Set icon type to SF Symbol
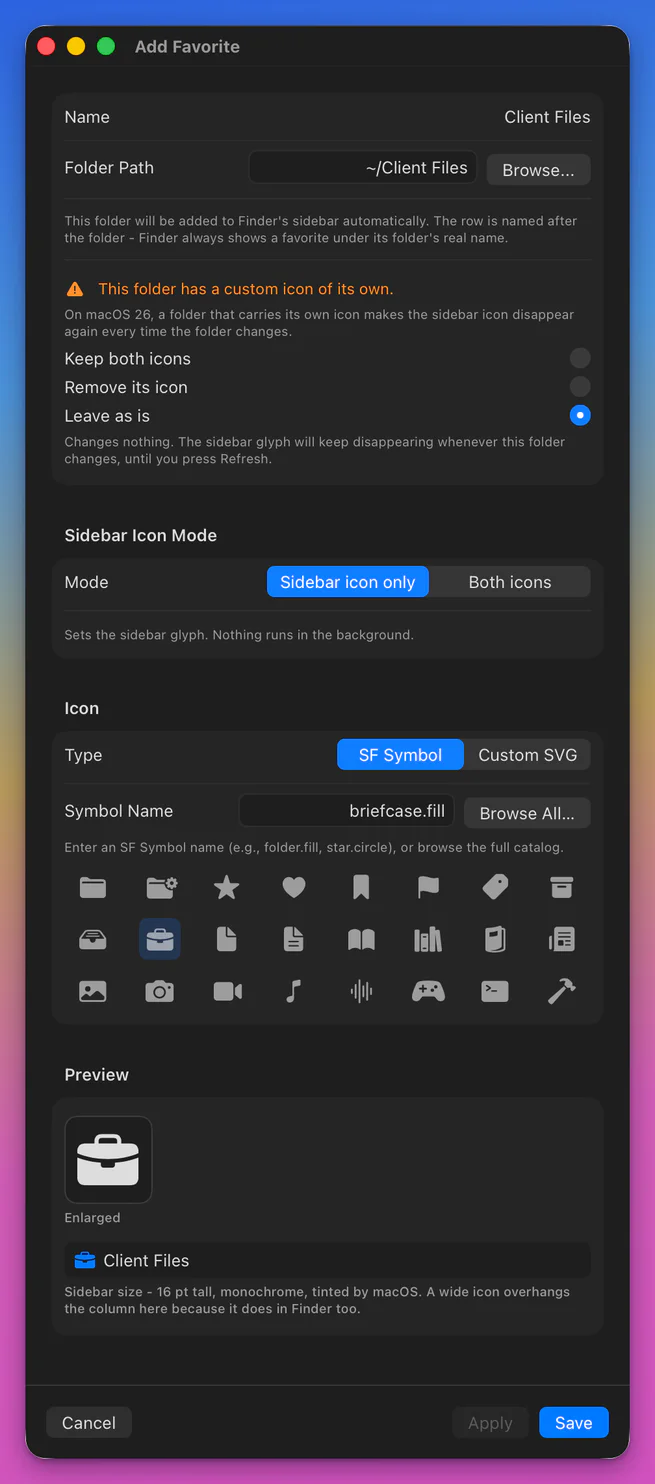655x1484 pixels. pyautogui.click(x=400, y=755)
